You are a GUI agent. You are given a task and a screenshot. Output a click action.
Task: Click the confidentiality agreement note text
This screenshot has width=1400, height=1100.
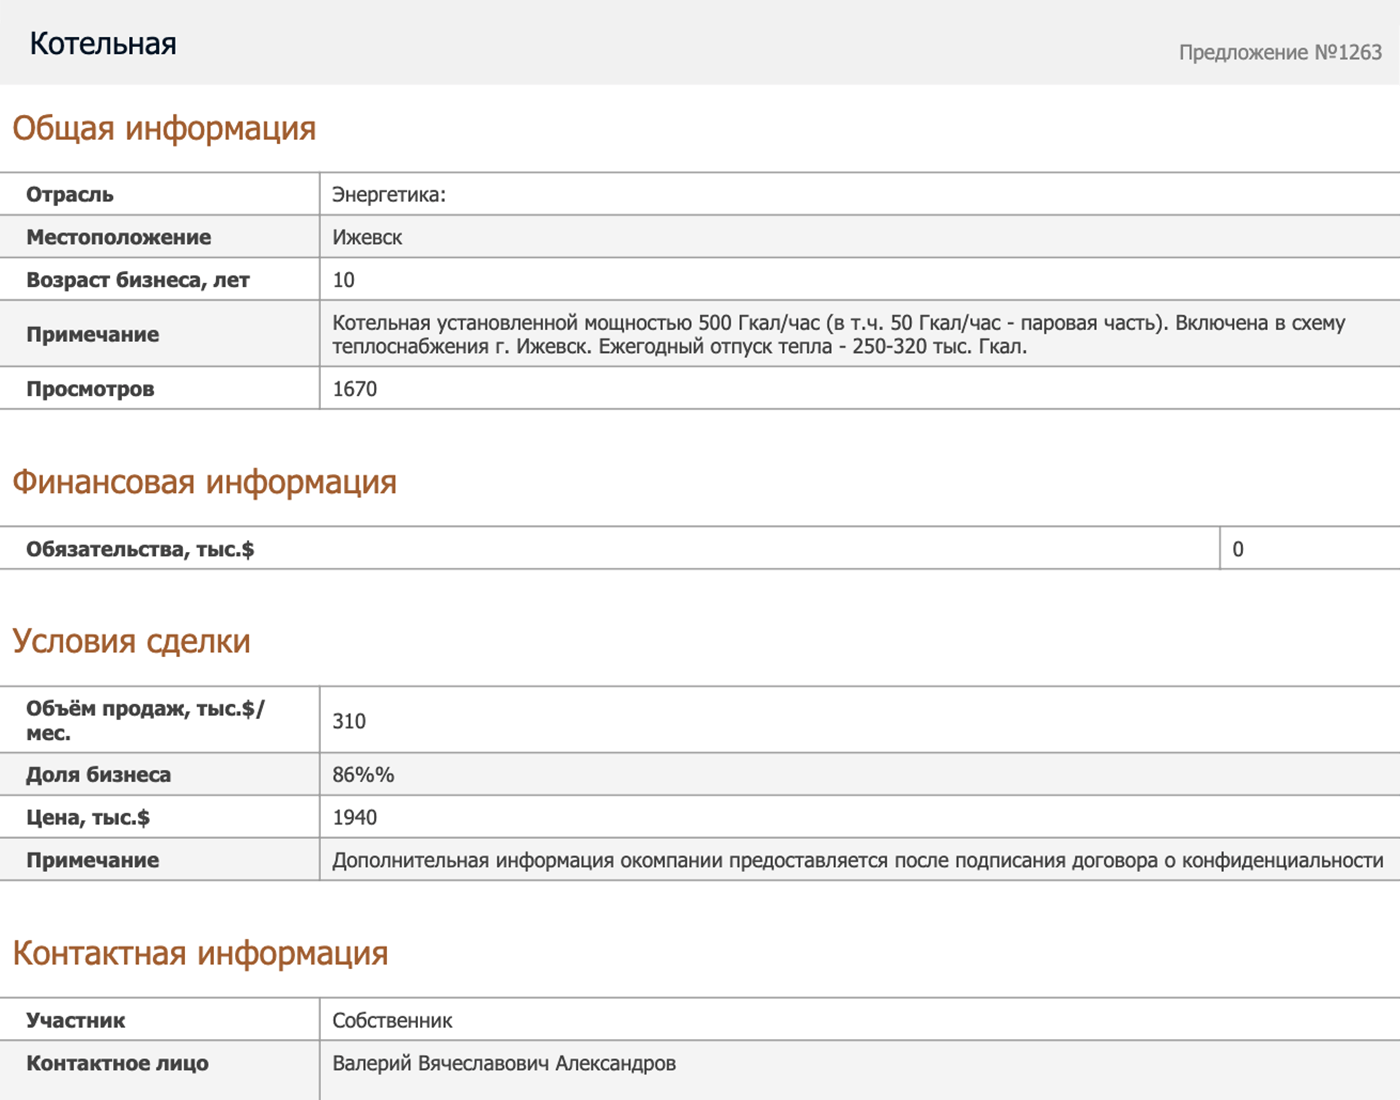(858, 860)
